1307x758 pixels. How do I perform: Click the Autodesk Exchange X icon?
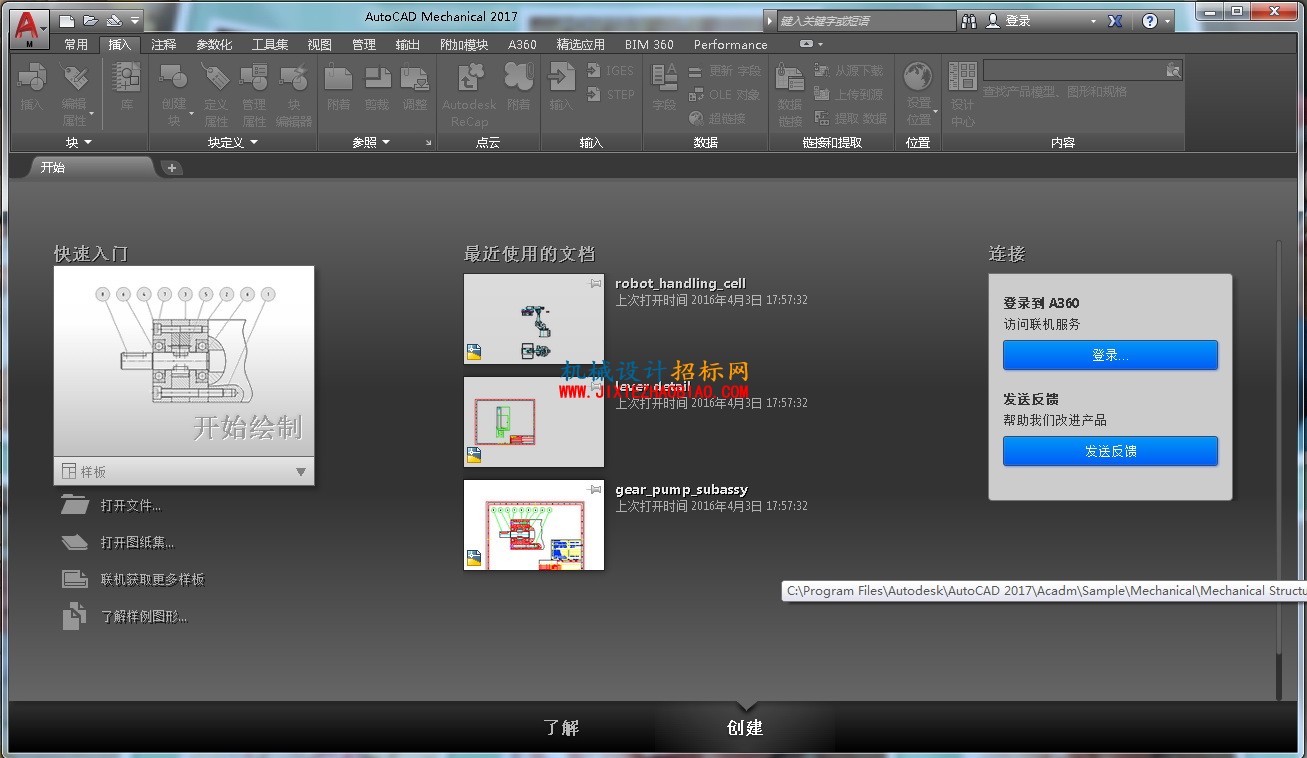1115,20
